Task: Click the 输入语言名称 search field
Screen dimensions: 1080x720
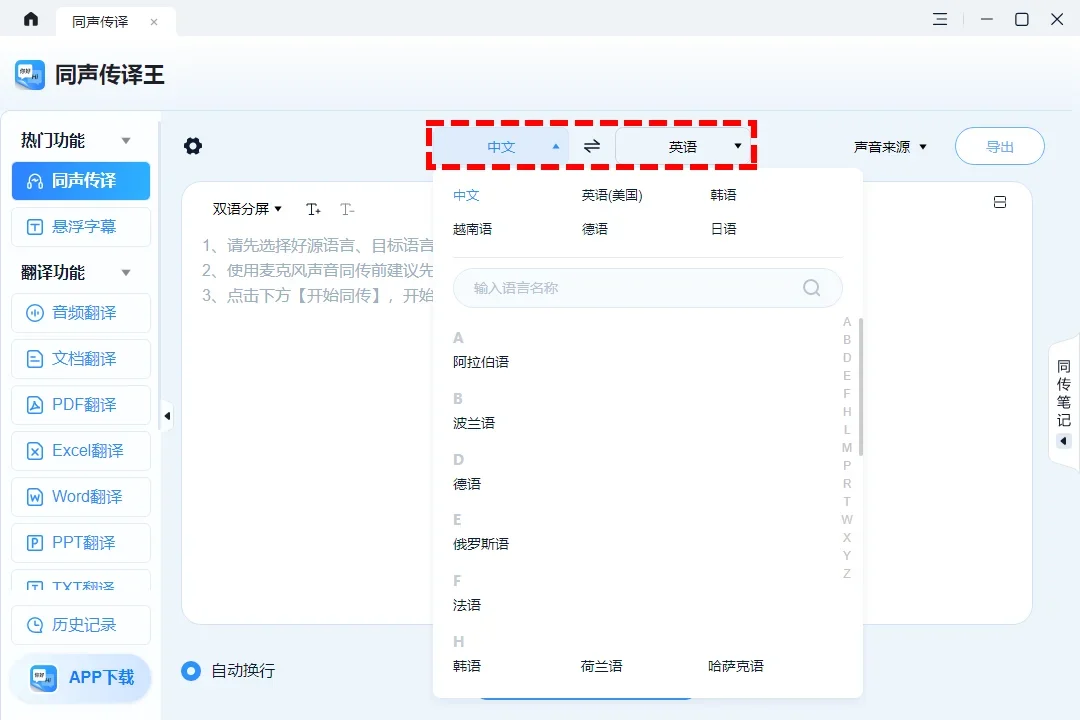Action: 647,287
